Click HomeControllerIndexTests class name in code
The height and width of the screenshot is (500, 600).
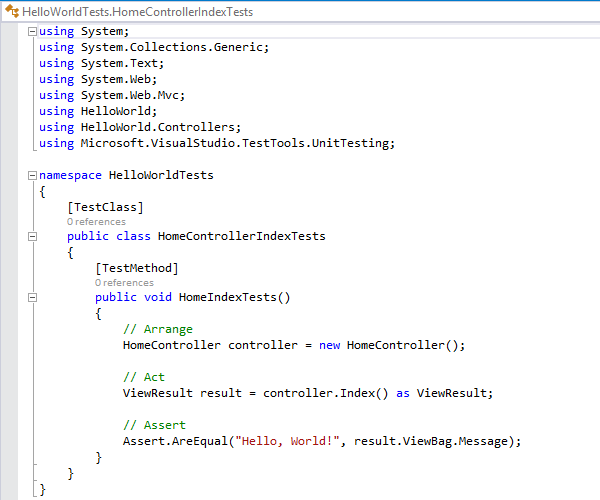pyautogui.click(x=241, y=236)
